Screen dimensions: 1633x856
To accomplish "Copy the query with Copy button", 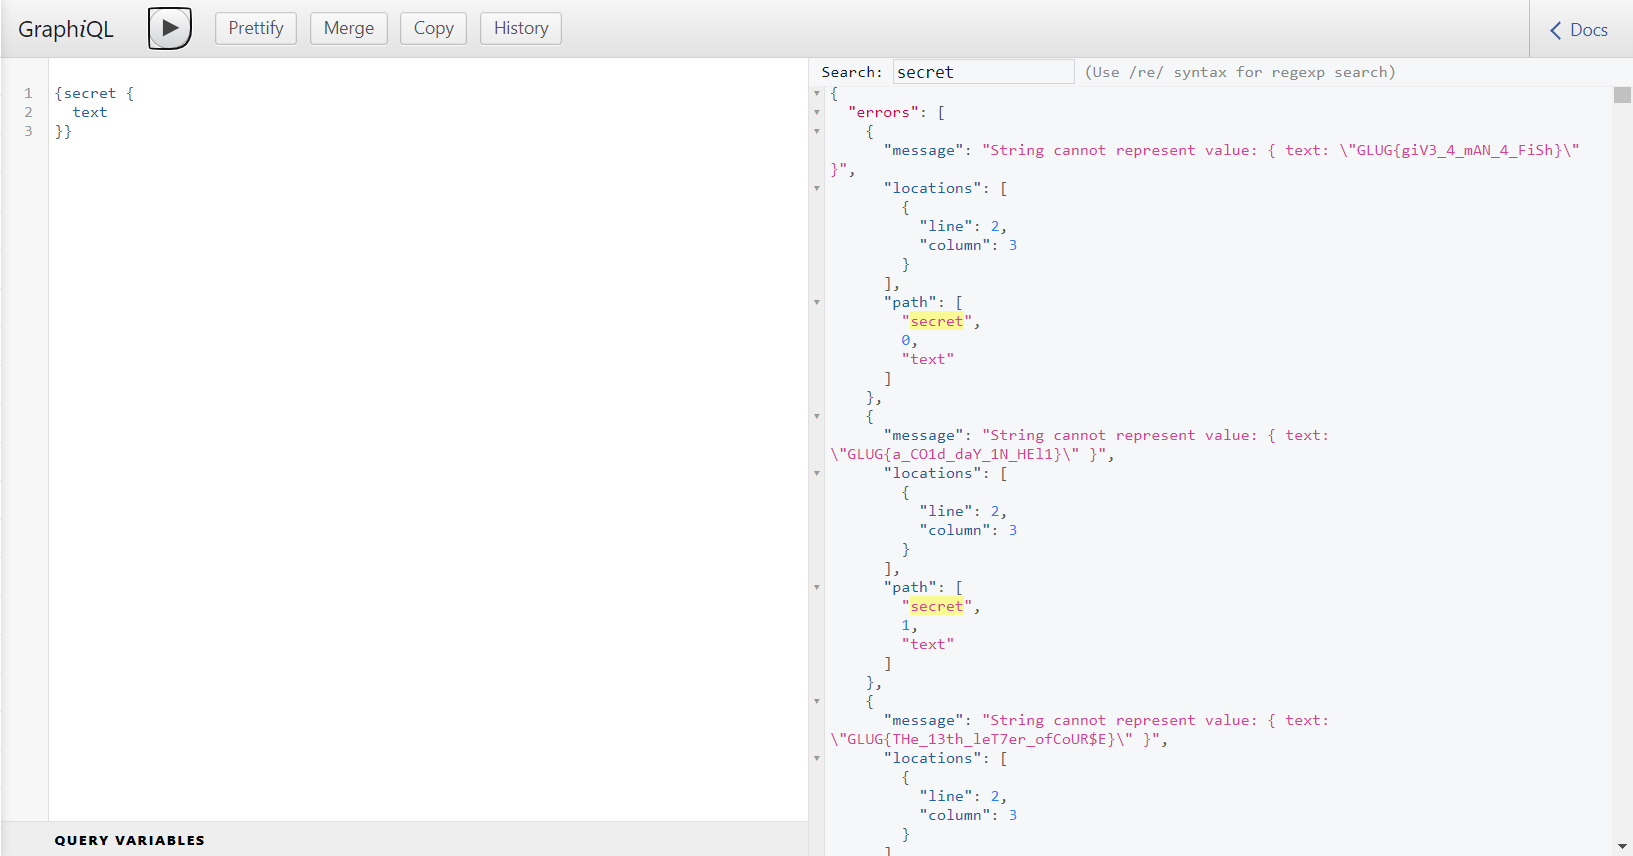I will pyautogui.click(x=434, y=28).
